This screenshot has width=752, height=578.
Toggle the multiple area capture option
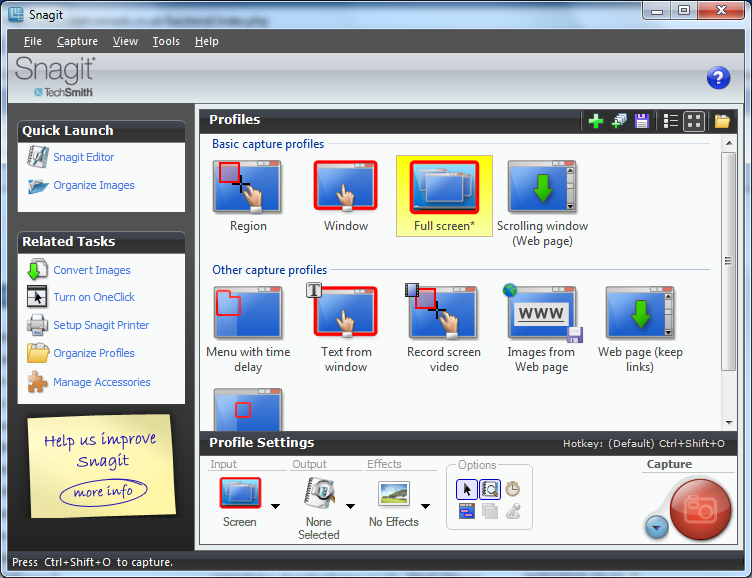click(490, 511)
